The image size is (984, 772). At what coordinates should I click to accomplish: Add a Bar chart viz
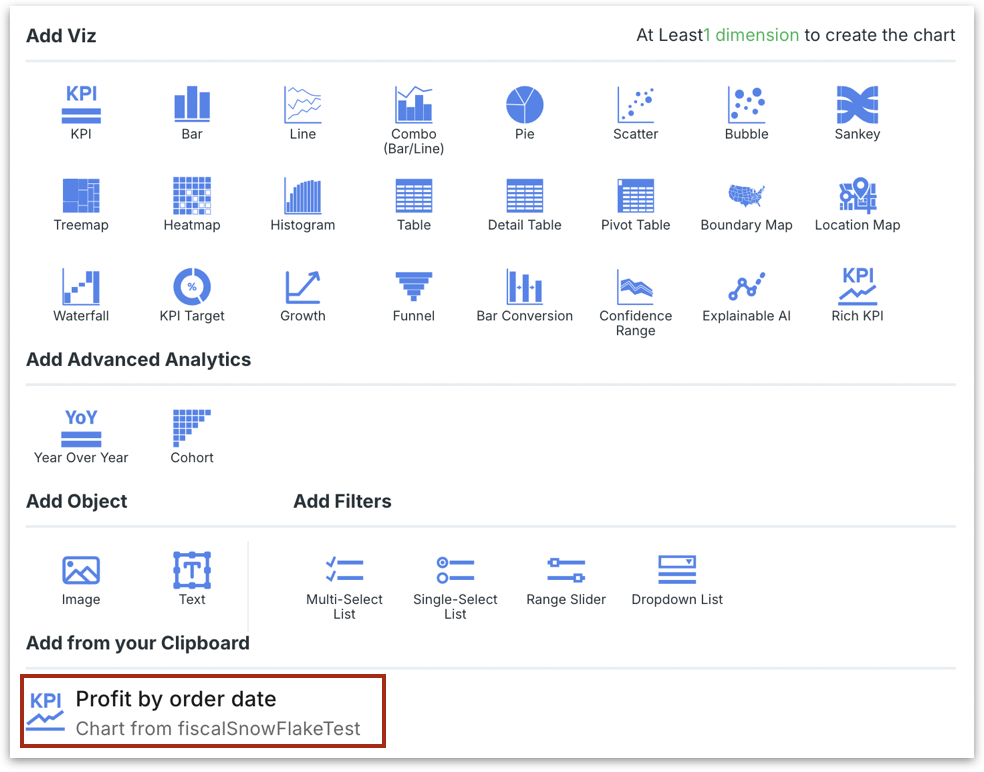click(x=192, y=105)
